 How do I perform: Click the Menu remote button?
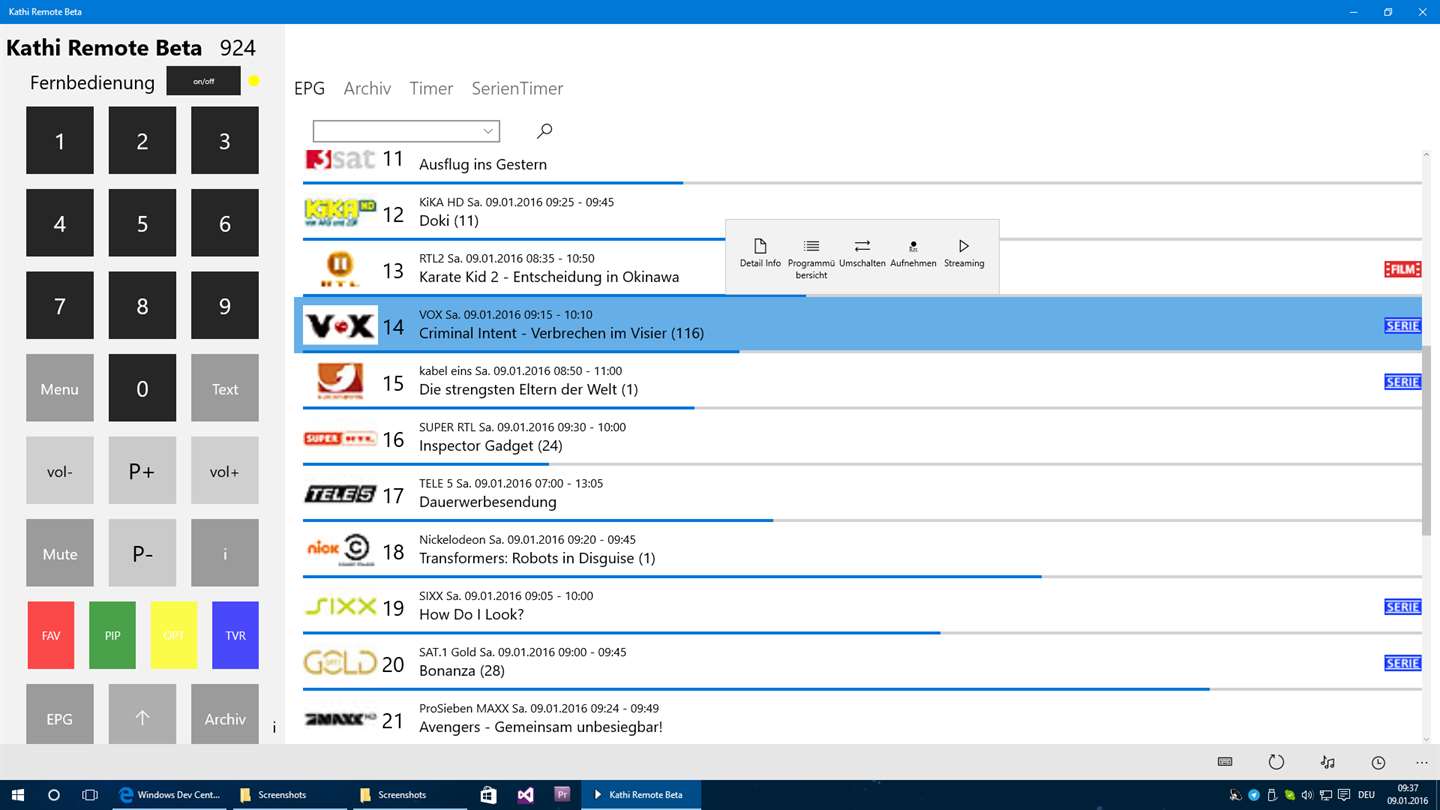(x=60, y=388)
